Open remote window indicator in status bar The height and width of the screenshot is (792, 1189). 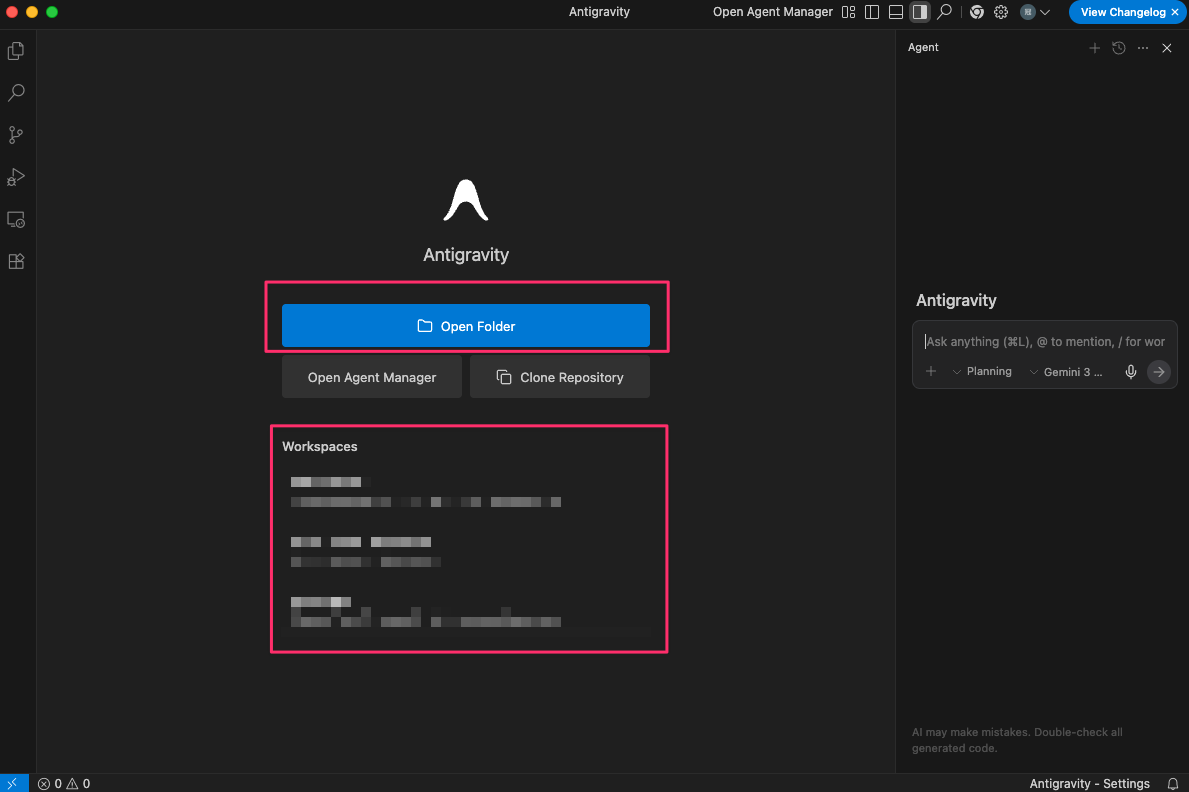click(x=14, y=783)
